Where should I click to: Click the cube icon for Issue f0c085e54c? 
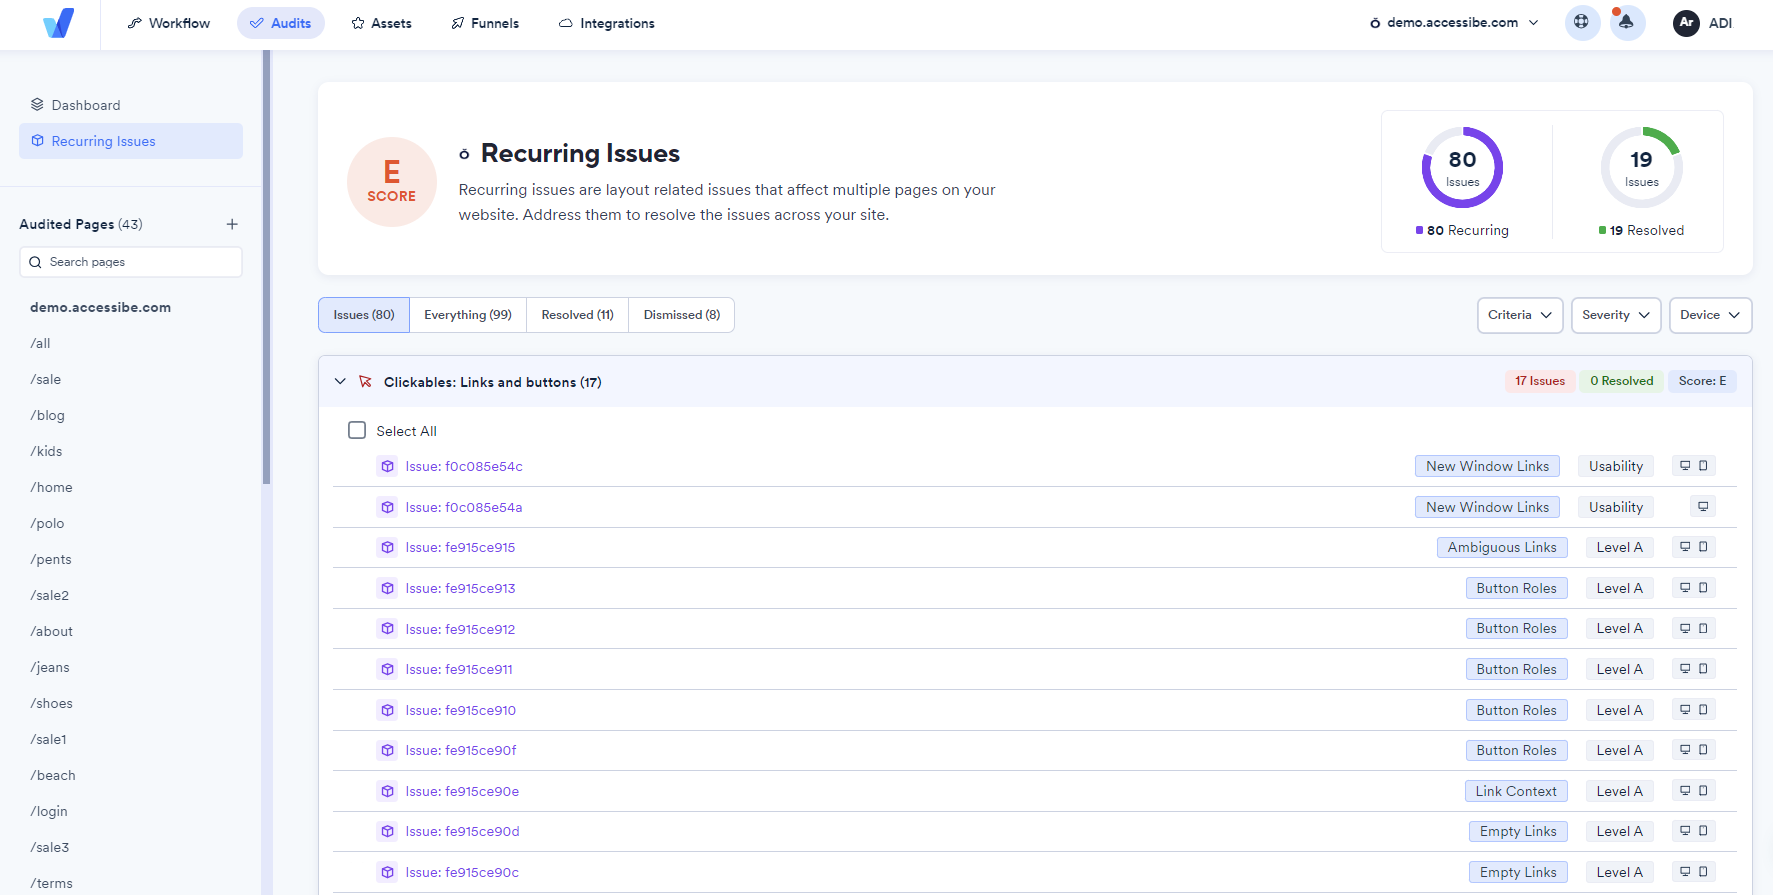coord(387,466)
